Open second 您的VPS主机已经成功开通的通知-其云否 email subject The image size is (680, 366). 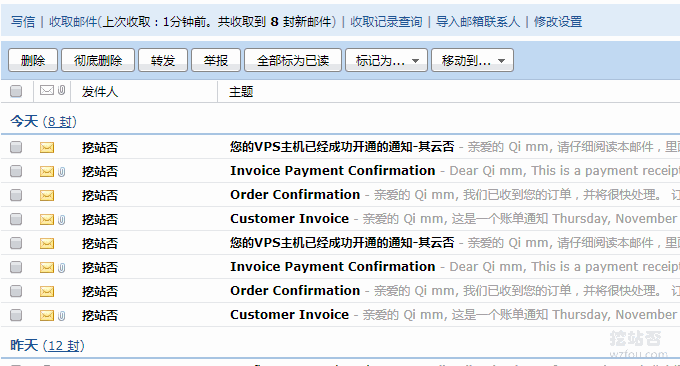pos(342,243)
